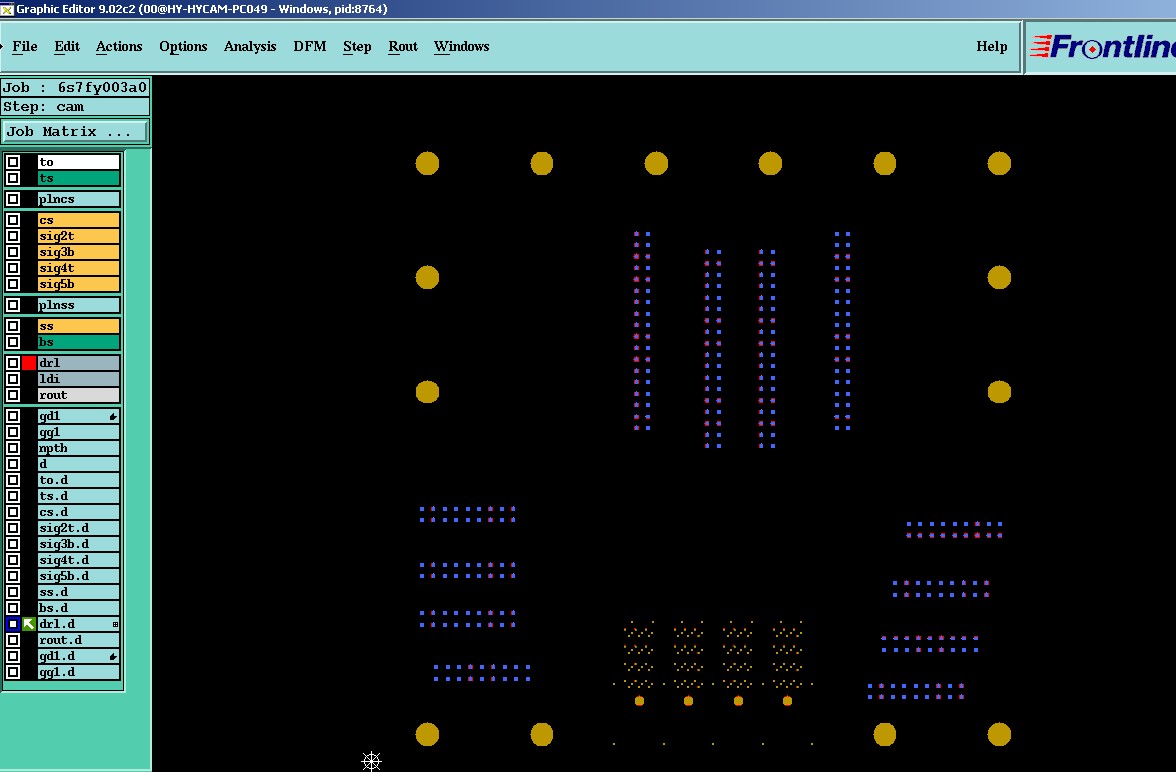Screen dimensions: 1176x772
Task: Click the small grid icon in drl.d row
Action: 116,624
